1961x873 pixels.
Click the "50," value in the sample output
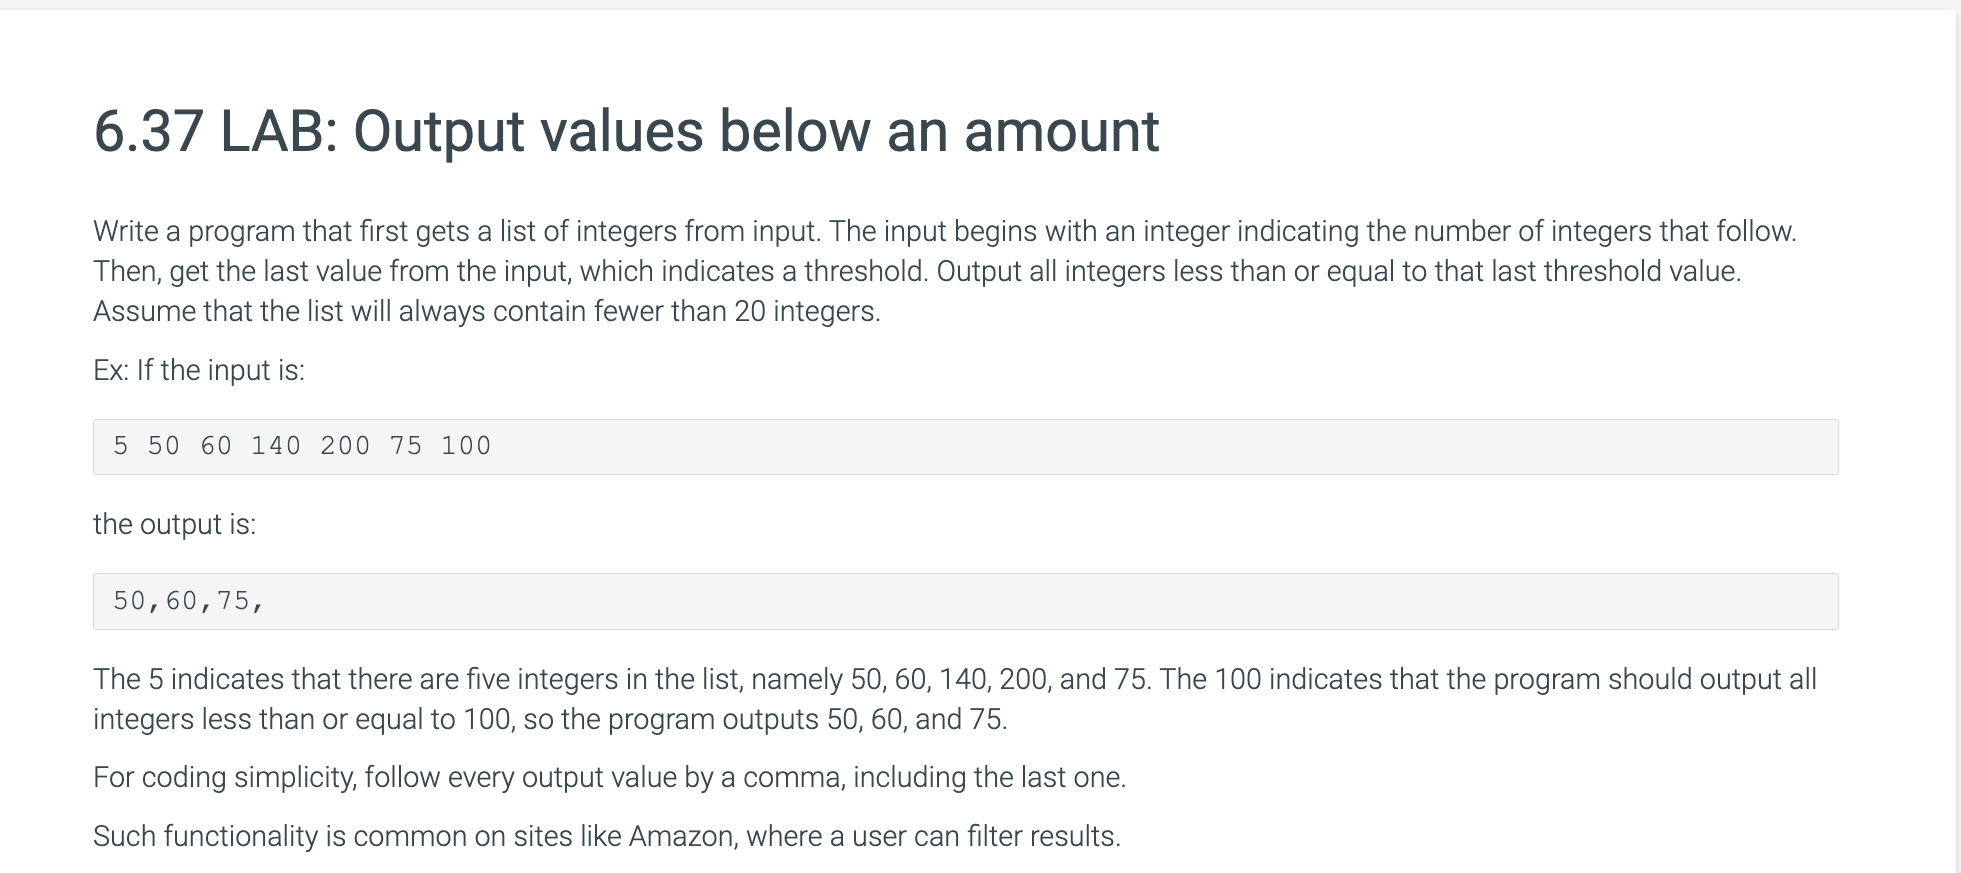click(138, 601)
